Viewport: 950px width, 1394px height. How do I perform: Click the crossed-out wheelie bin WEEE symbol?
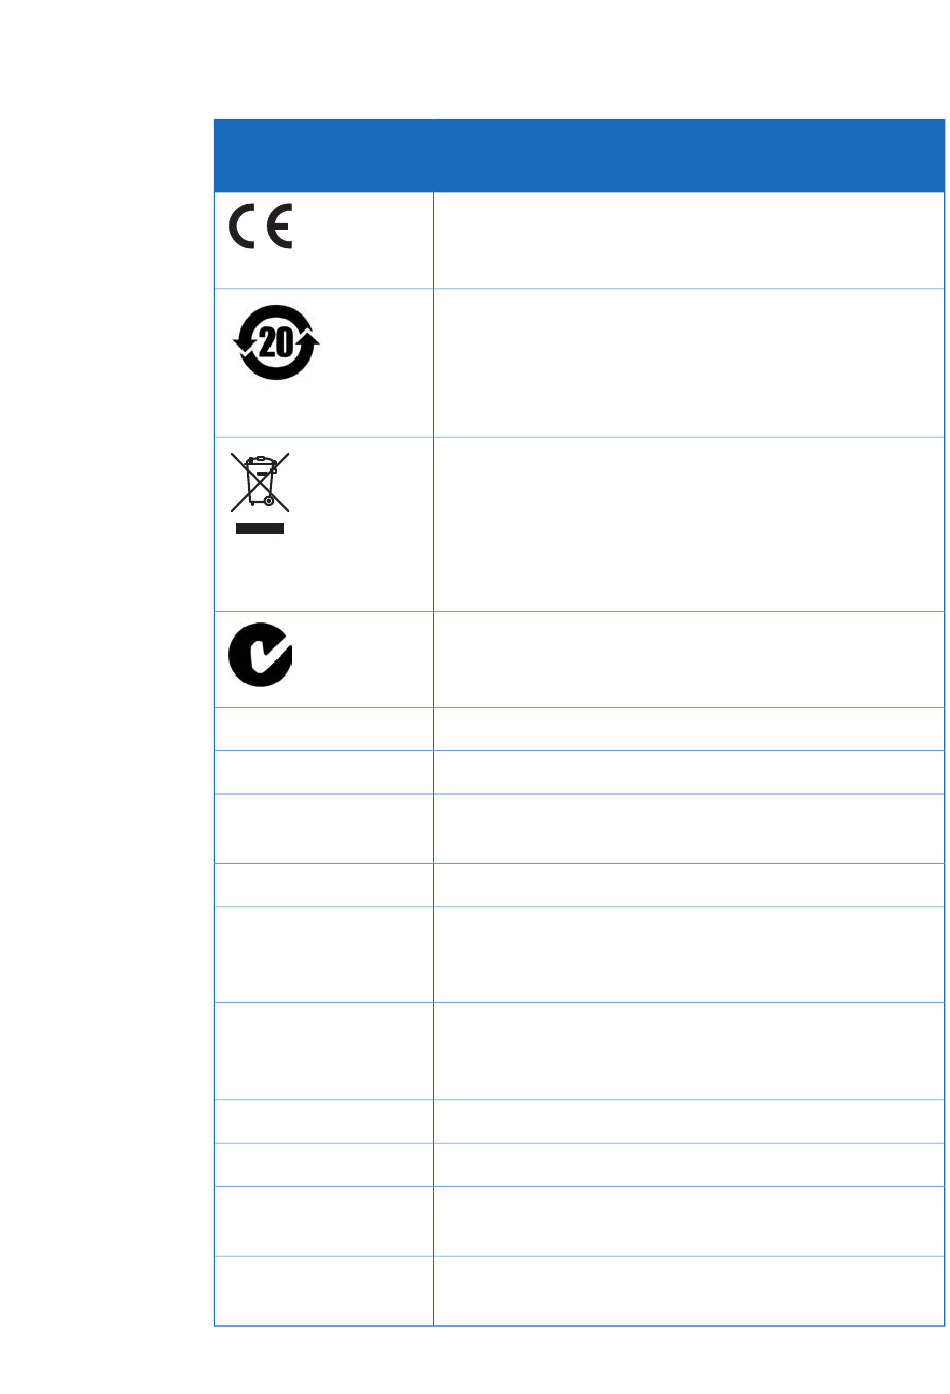260,482
